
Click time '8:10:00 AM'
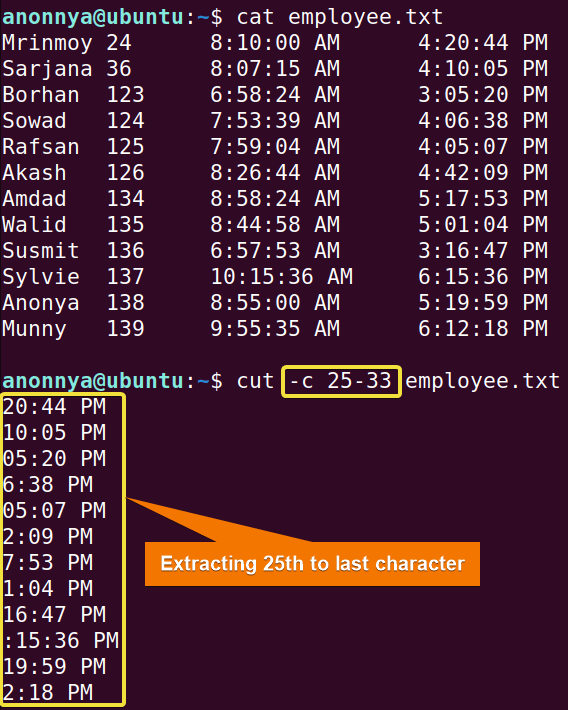tap(275, 43)
